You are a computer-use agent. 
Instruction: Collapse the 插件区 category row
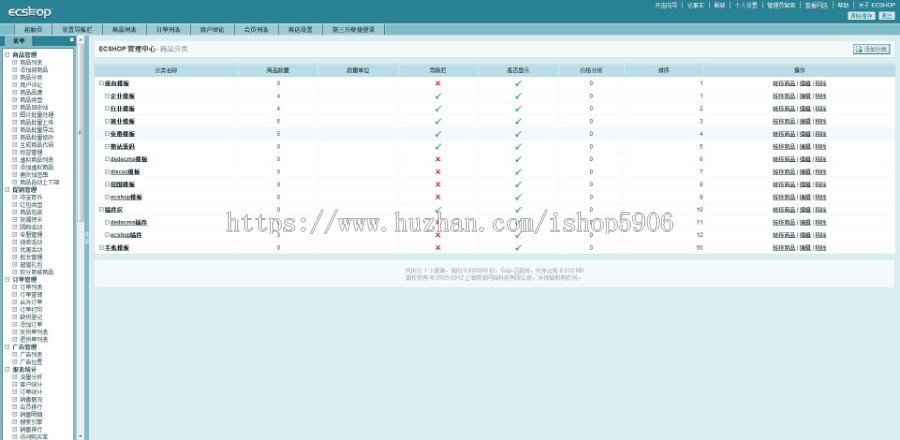pyautogui.click(x=101, y=209)
